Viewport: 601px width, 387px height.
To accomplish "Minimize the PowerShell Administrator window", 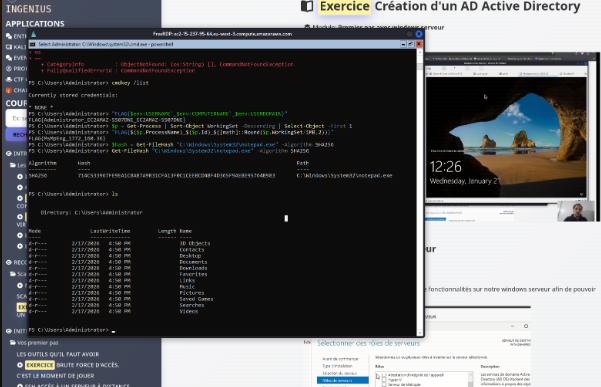I will (x=403, y=44).
